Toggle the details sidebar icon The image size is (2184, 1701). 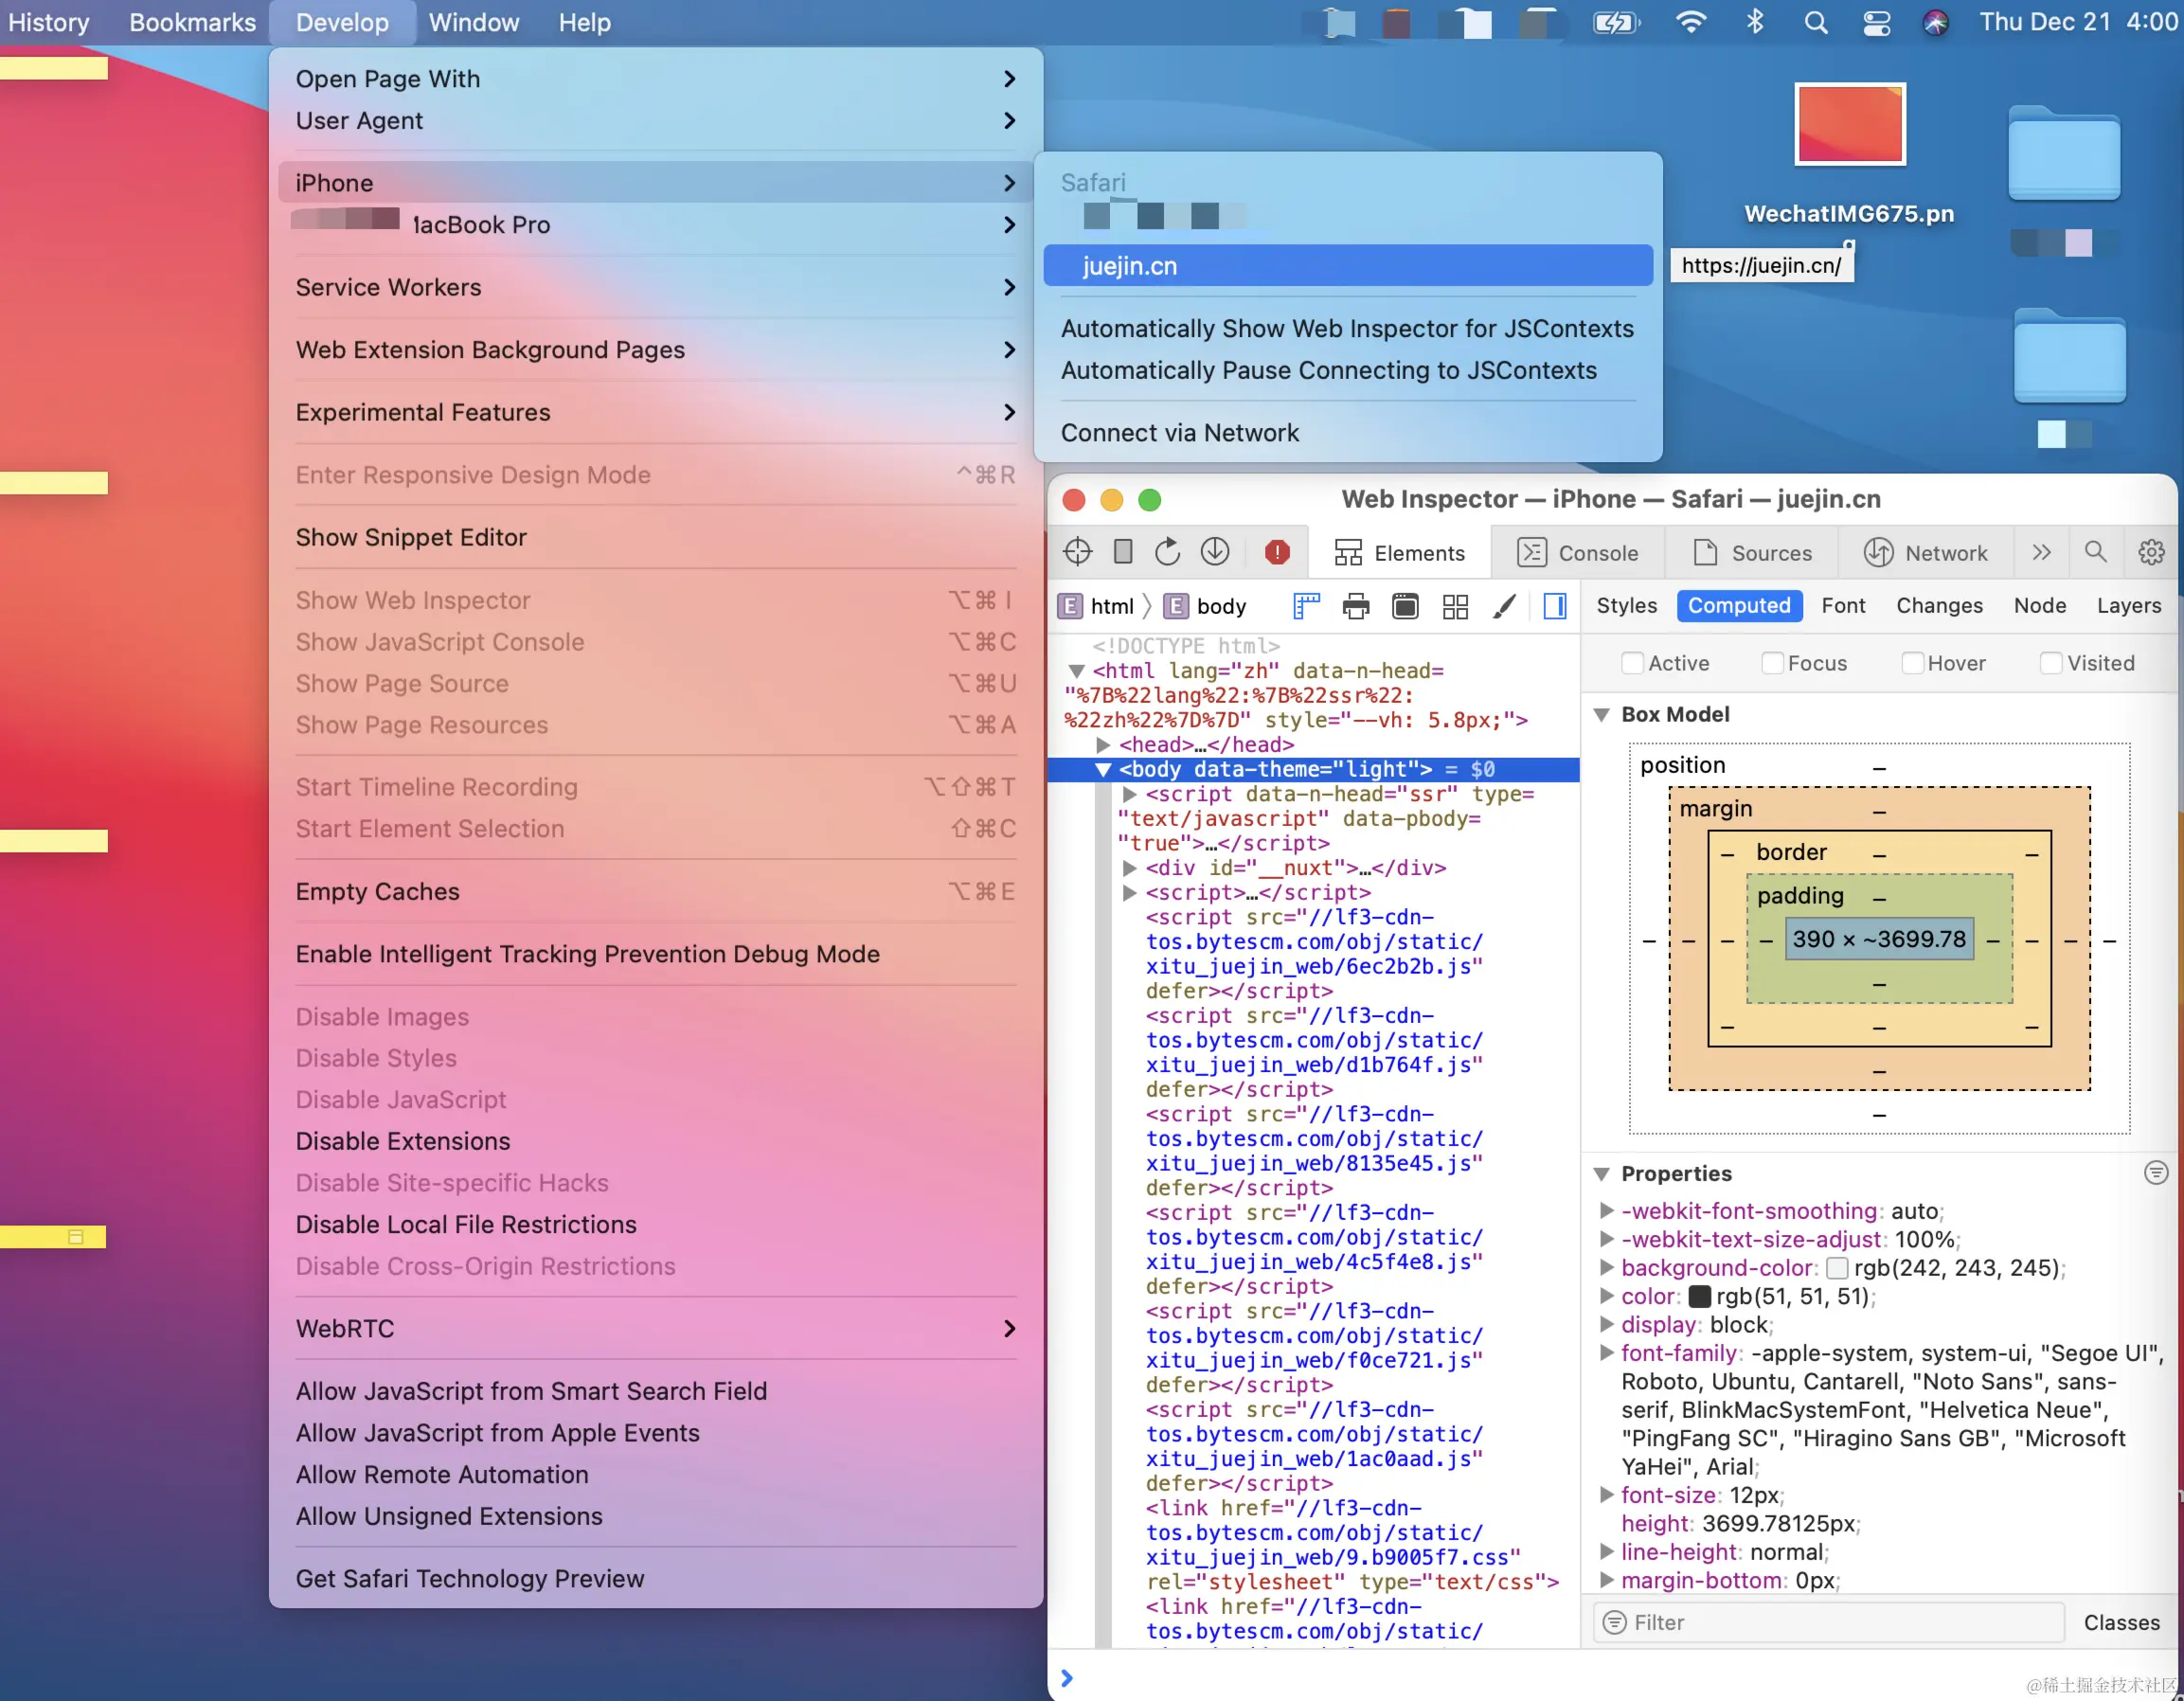pyautogui.click(x=1555, y=606)
